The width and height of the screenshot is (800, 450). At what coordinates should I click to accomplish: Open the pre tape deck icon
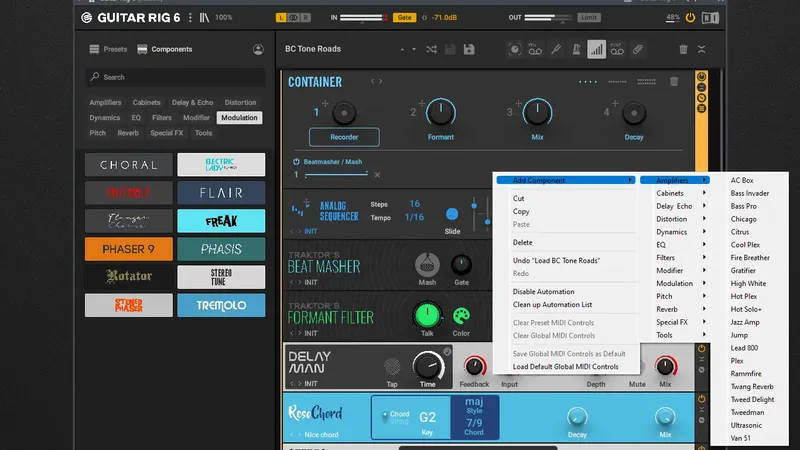click(535, 49)
